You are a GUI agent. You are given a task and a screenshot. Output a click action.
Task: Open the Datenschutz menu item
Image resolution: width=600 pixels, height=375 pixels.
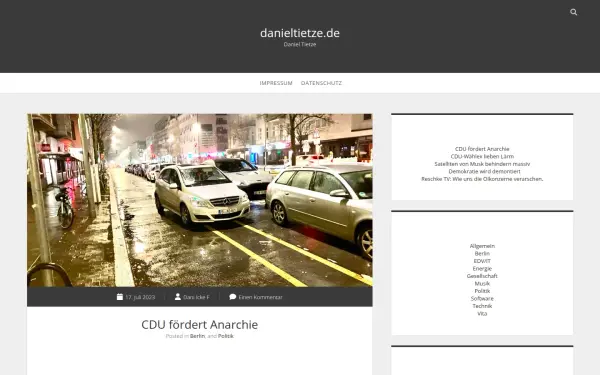click(x=321, y=83)
